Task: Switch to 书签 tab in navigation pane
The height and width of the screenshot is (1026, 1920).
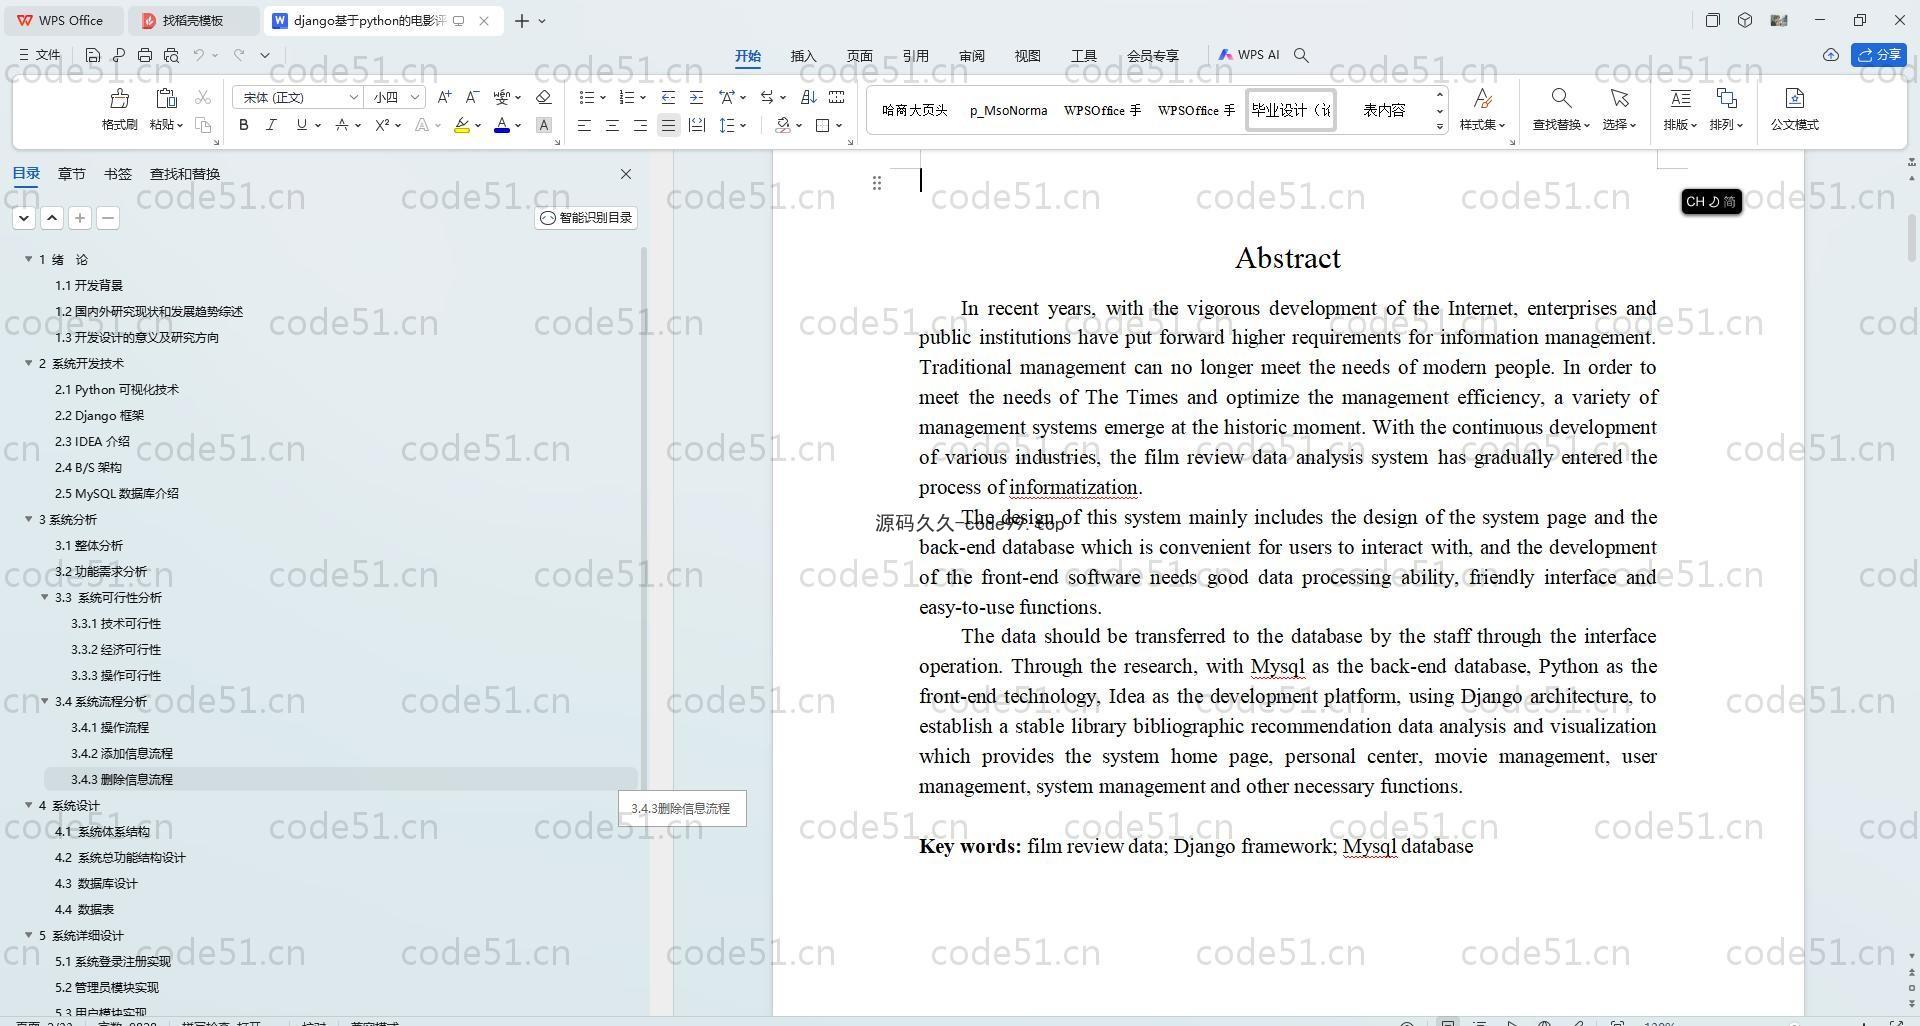Action: click(117, 173)
